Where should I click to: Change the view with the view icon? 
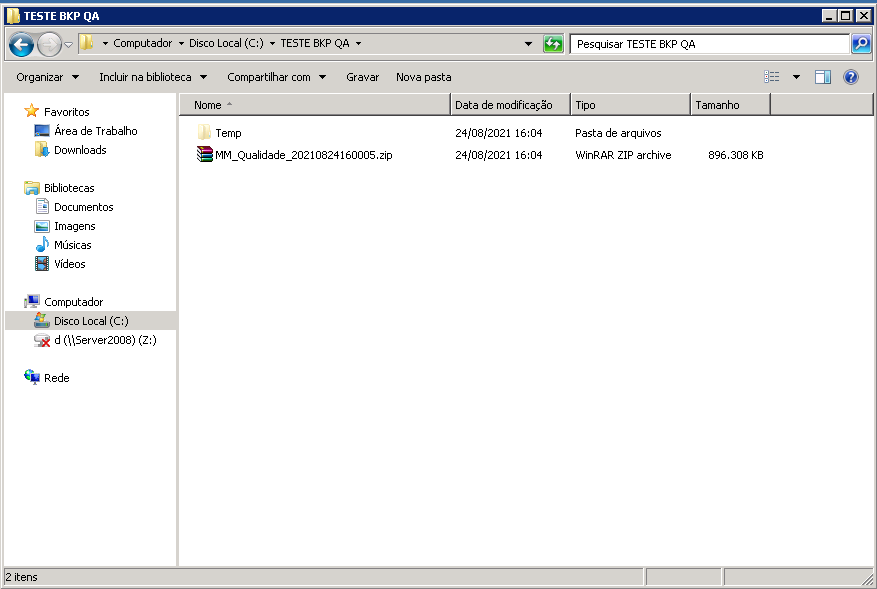pyautogui.click(x=772, y=77)
